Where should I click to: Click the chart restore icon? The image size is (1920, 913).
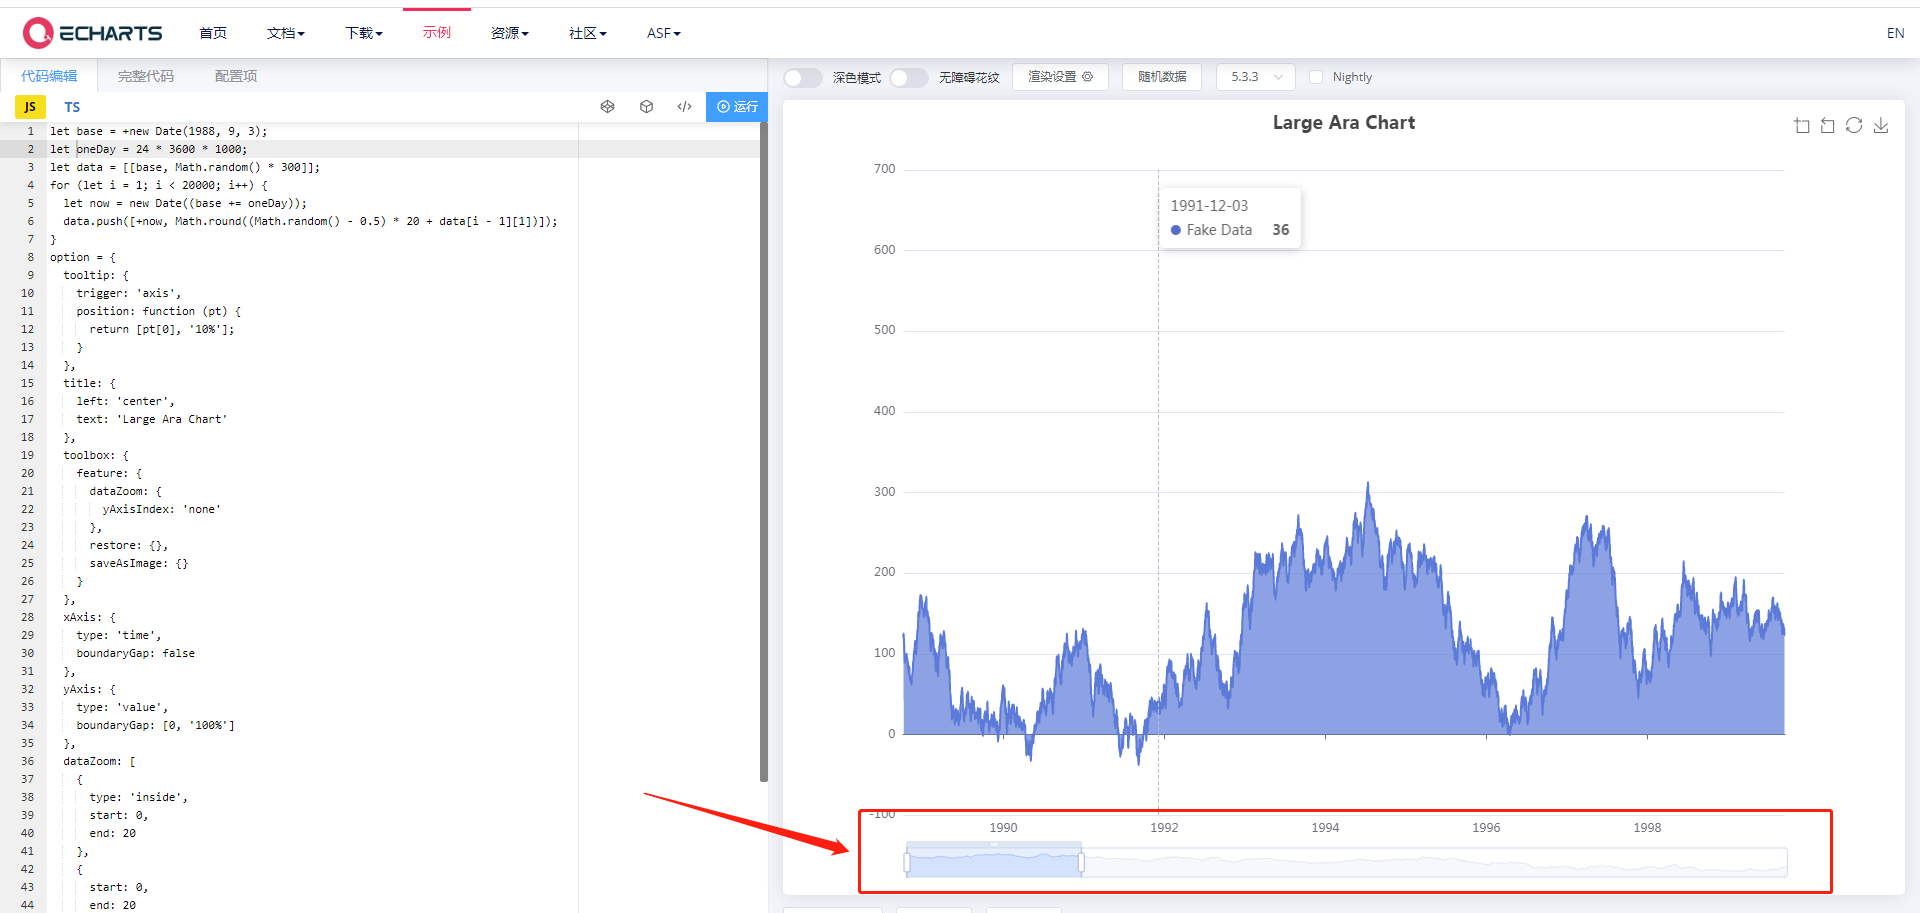coord(1854,126)
